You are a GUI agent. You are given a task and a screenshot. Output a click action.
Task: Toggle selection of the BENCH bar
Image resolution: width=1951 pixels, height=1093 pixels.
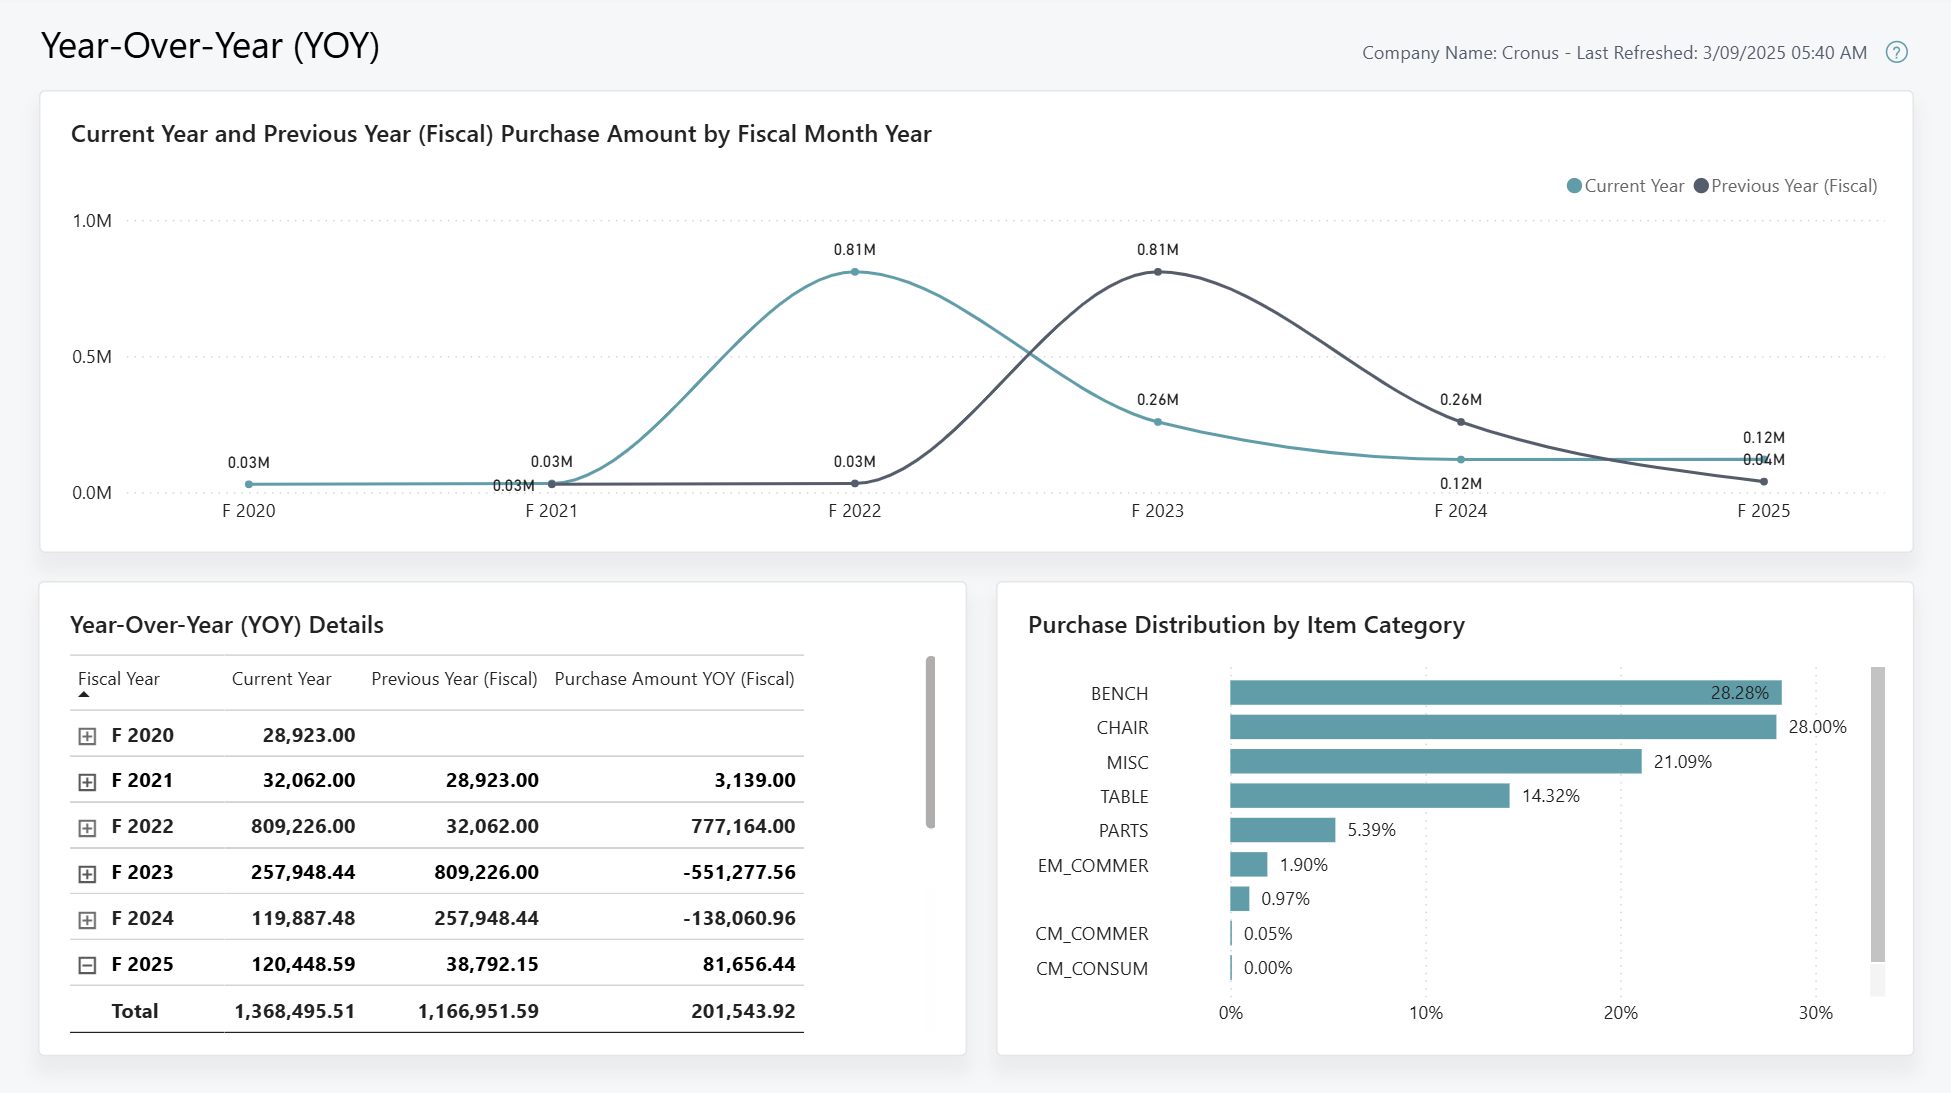1500,692
